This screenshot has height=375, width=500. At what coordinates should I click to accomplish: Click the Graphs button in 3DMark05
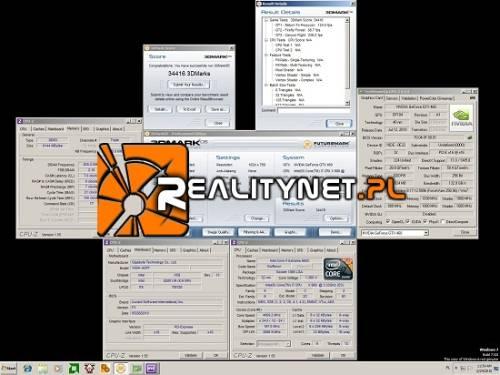[x=290, y=232]
